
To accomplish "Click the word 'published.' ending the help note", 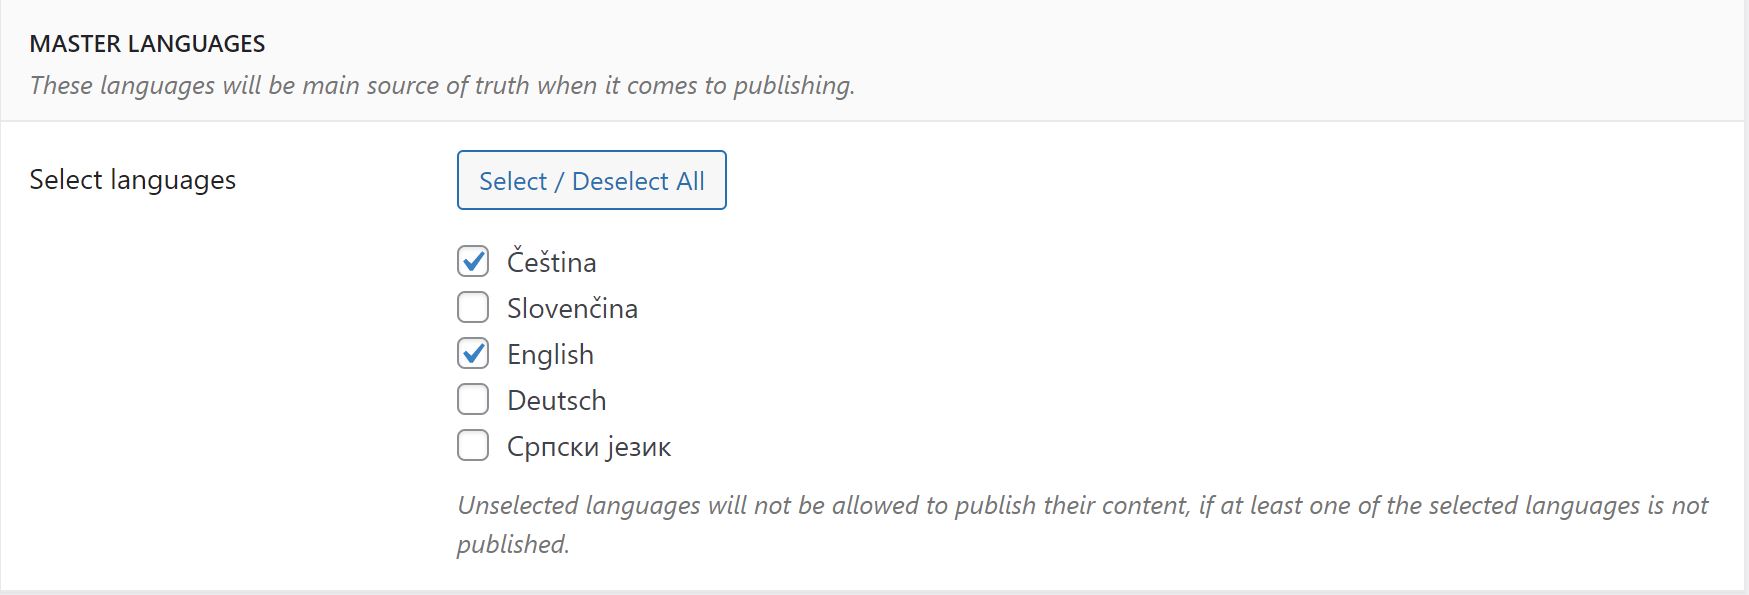I will [x=513, y=544].
